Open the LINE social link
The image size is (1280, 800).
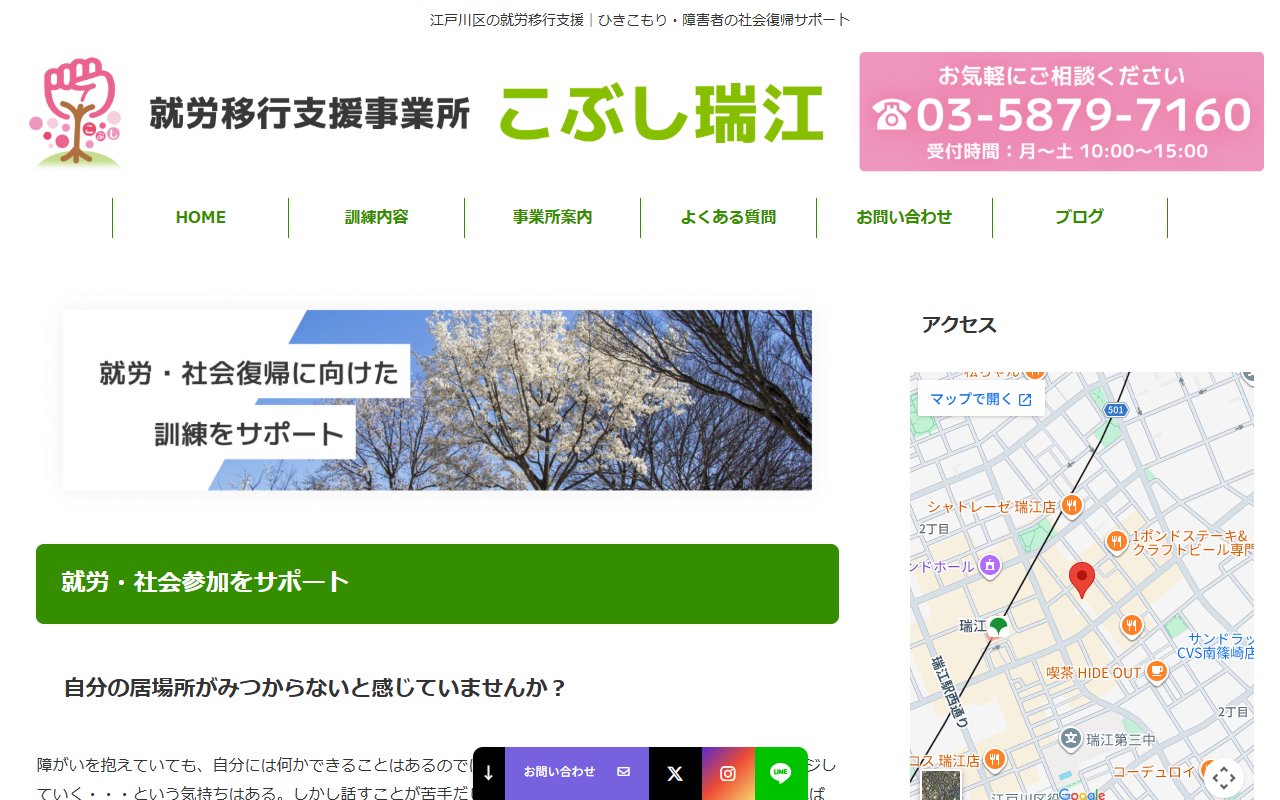(781, 773)
